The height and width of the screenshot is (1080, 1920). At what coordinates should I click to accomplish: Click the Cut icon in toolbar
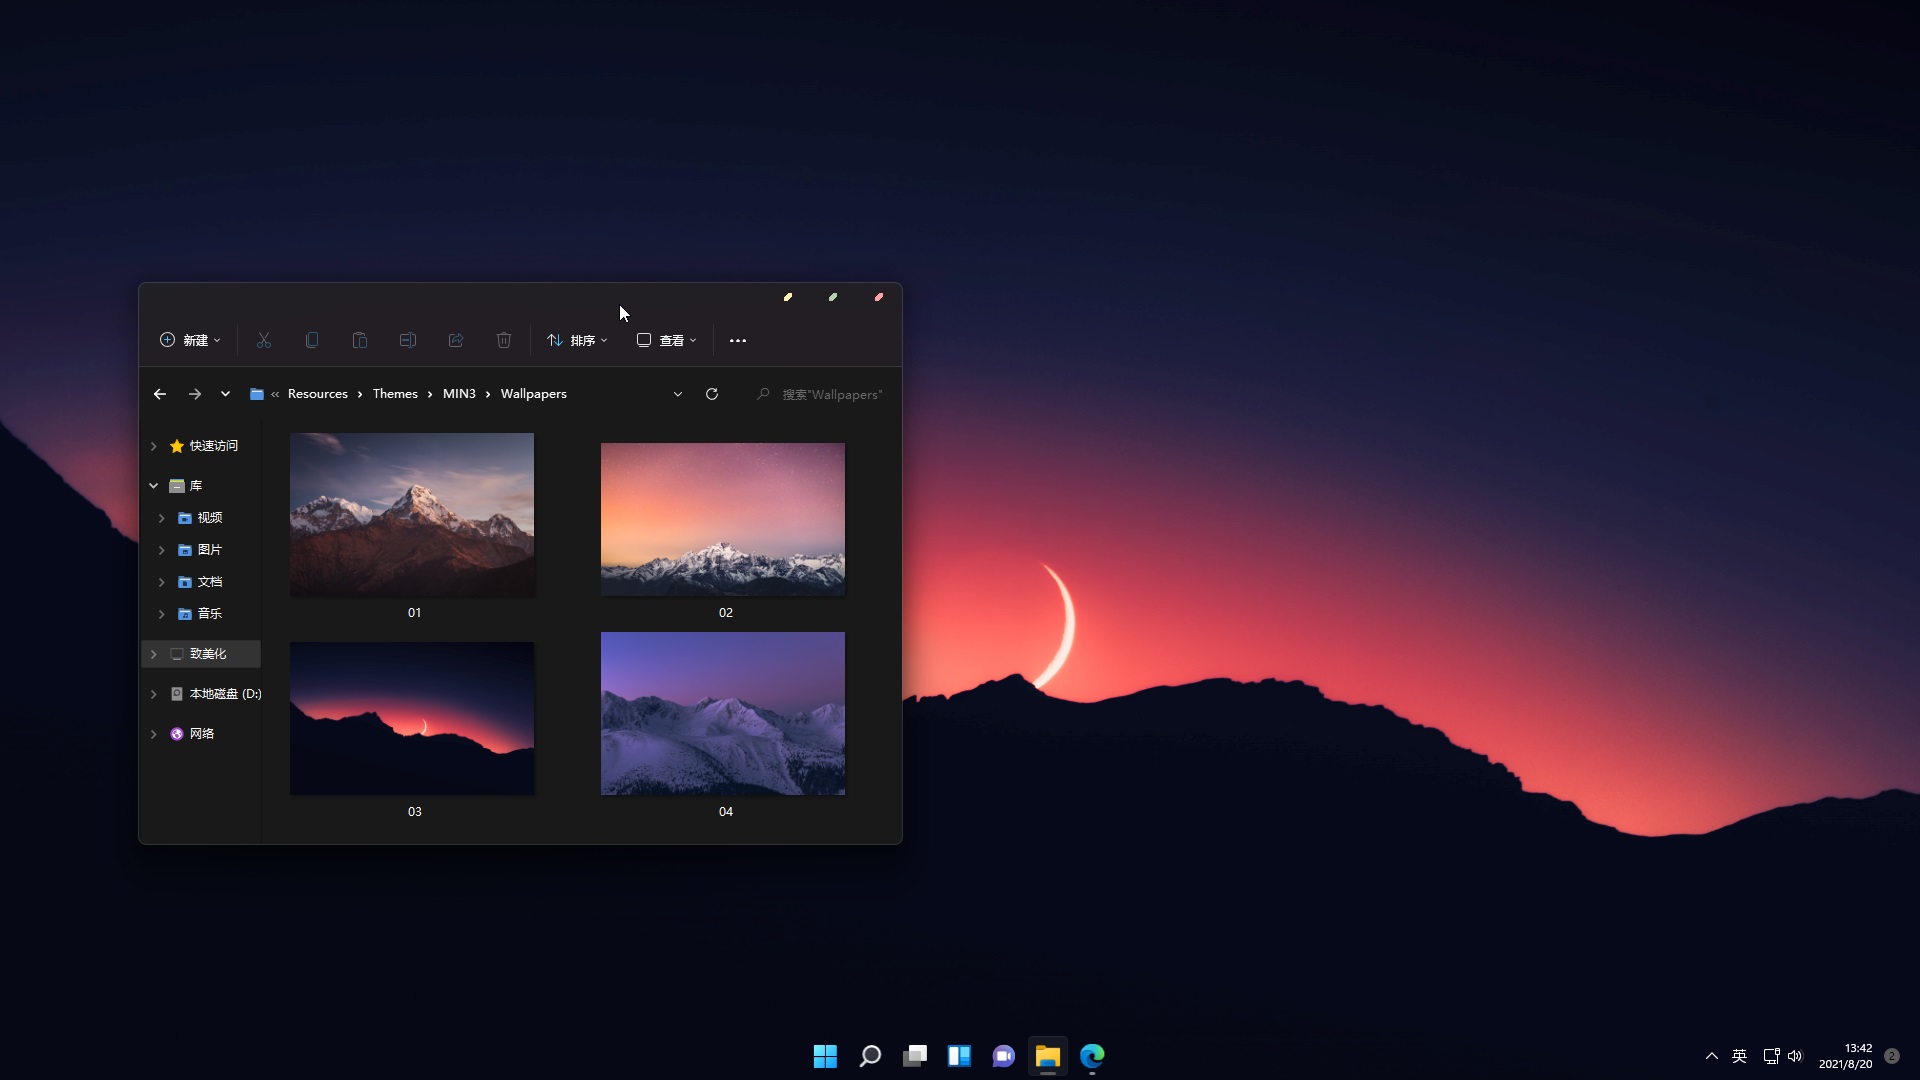tap(264, 340)
